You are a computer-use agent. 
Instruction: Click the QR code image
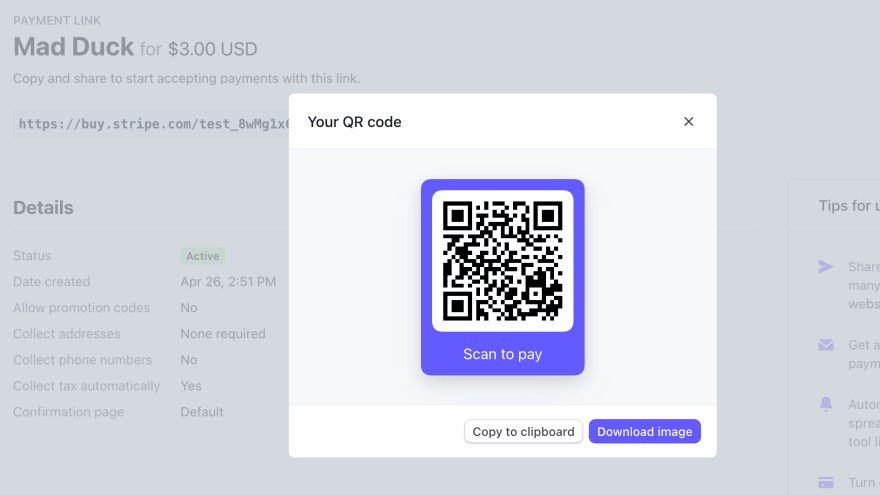502,261
